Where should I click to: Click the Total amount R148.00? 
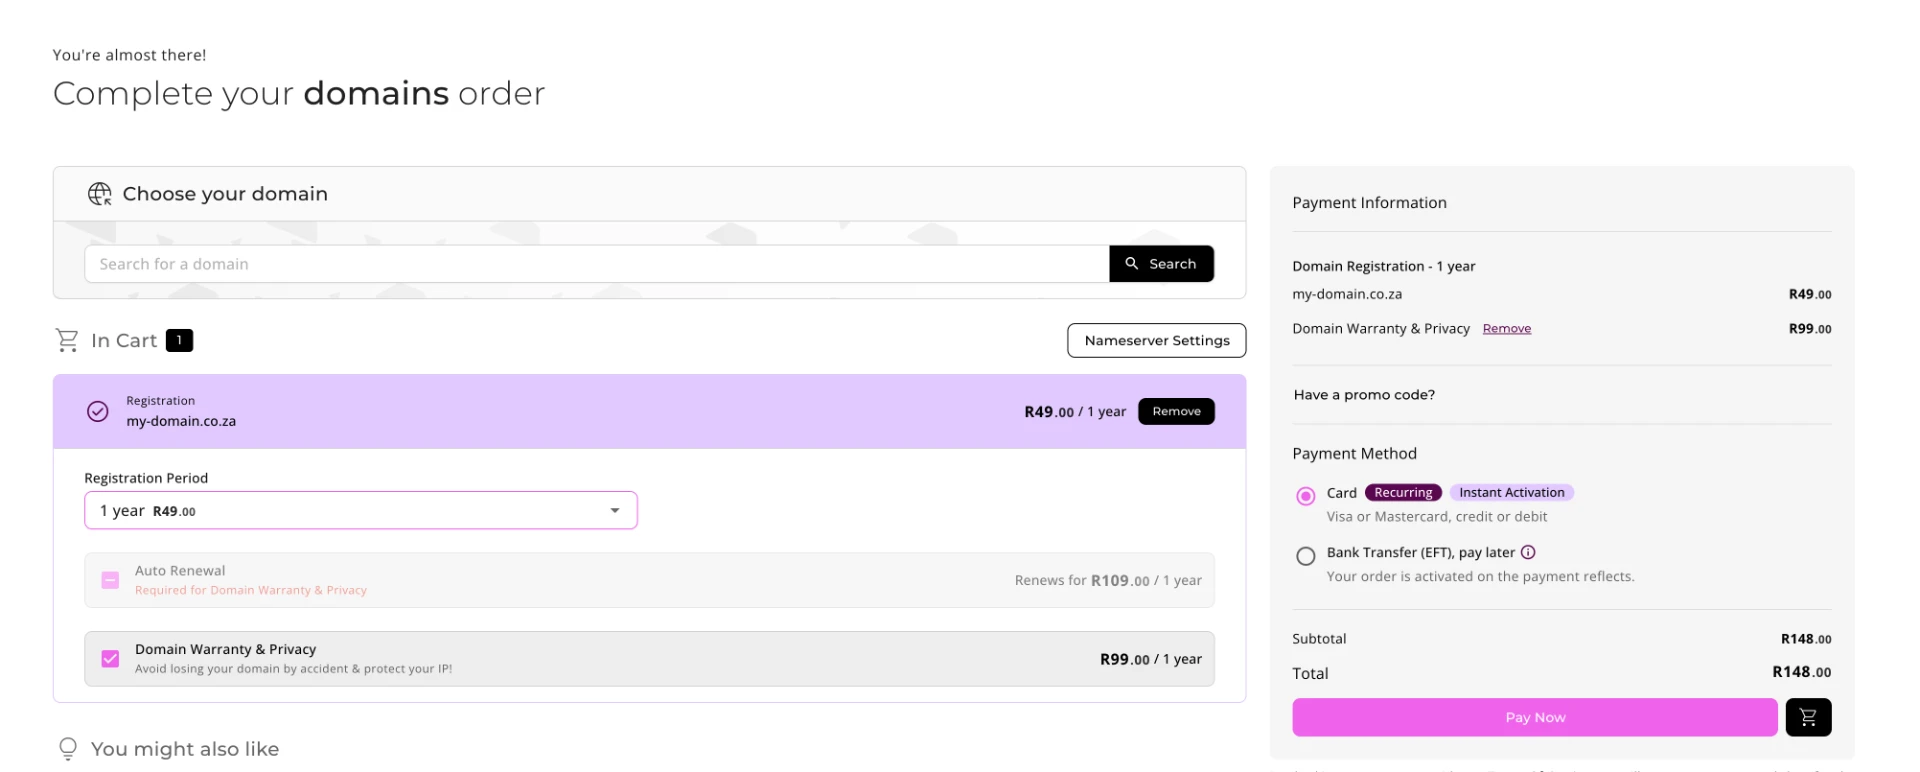click(x=1802, y=672)
